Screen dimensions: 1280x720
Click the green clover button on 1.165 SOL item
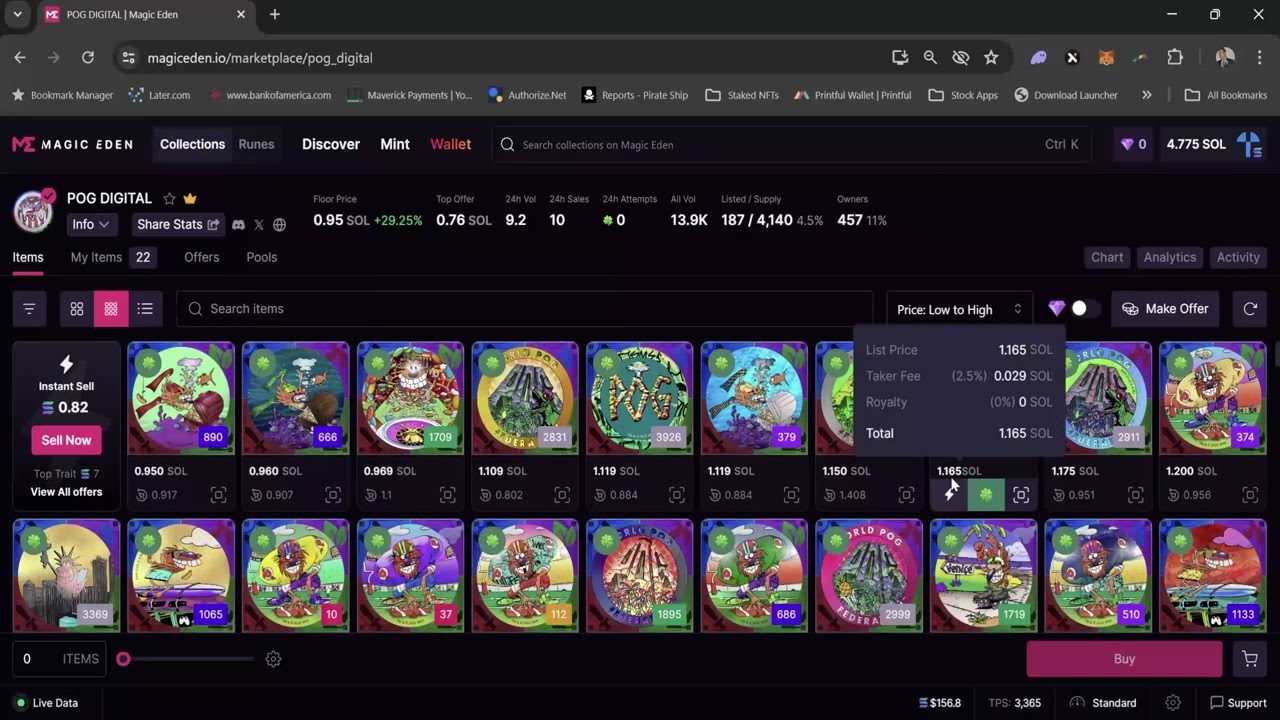(x=986, y=495)
